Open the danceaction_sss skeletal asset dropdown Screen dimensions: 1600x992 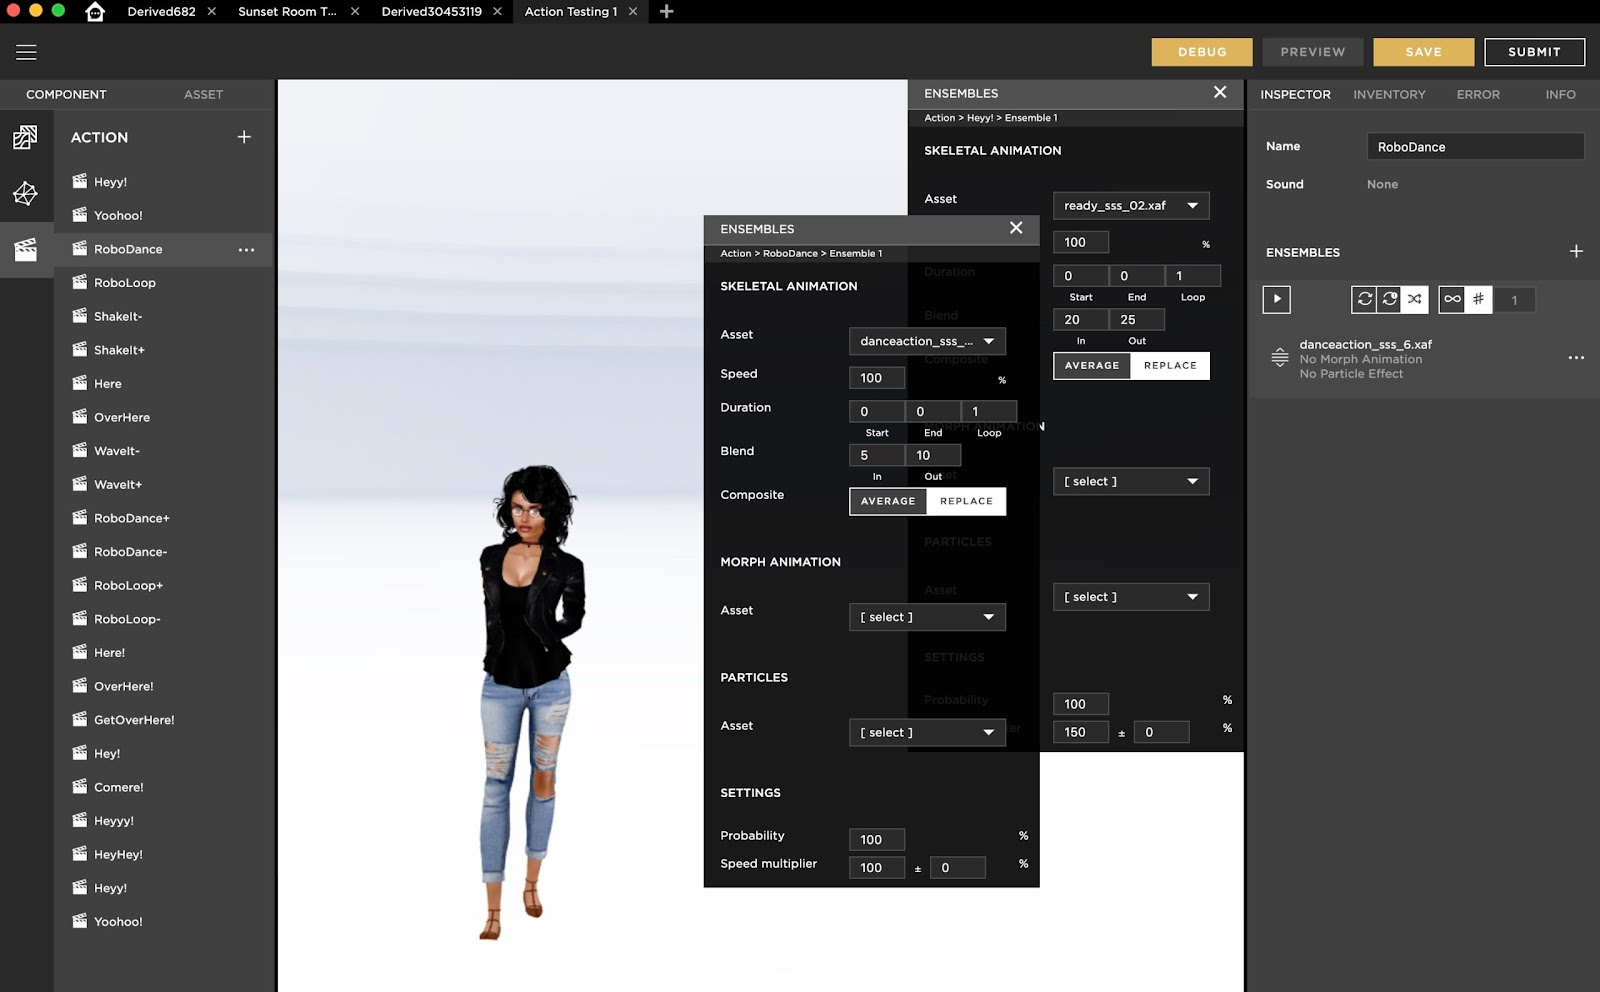click(927, 341)
